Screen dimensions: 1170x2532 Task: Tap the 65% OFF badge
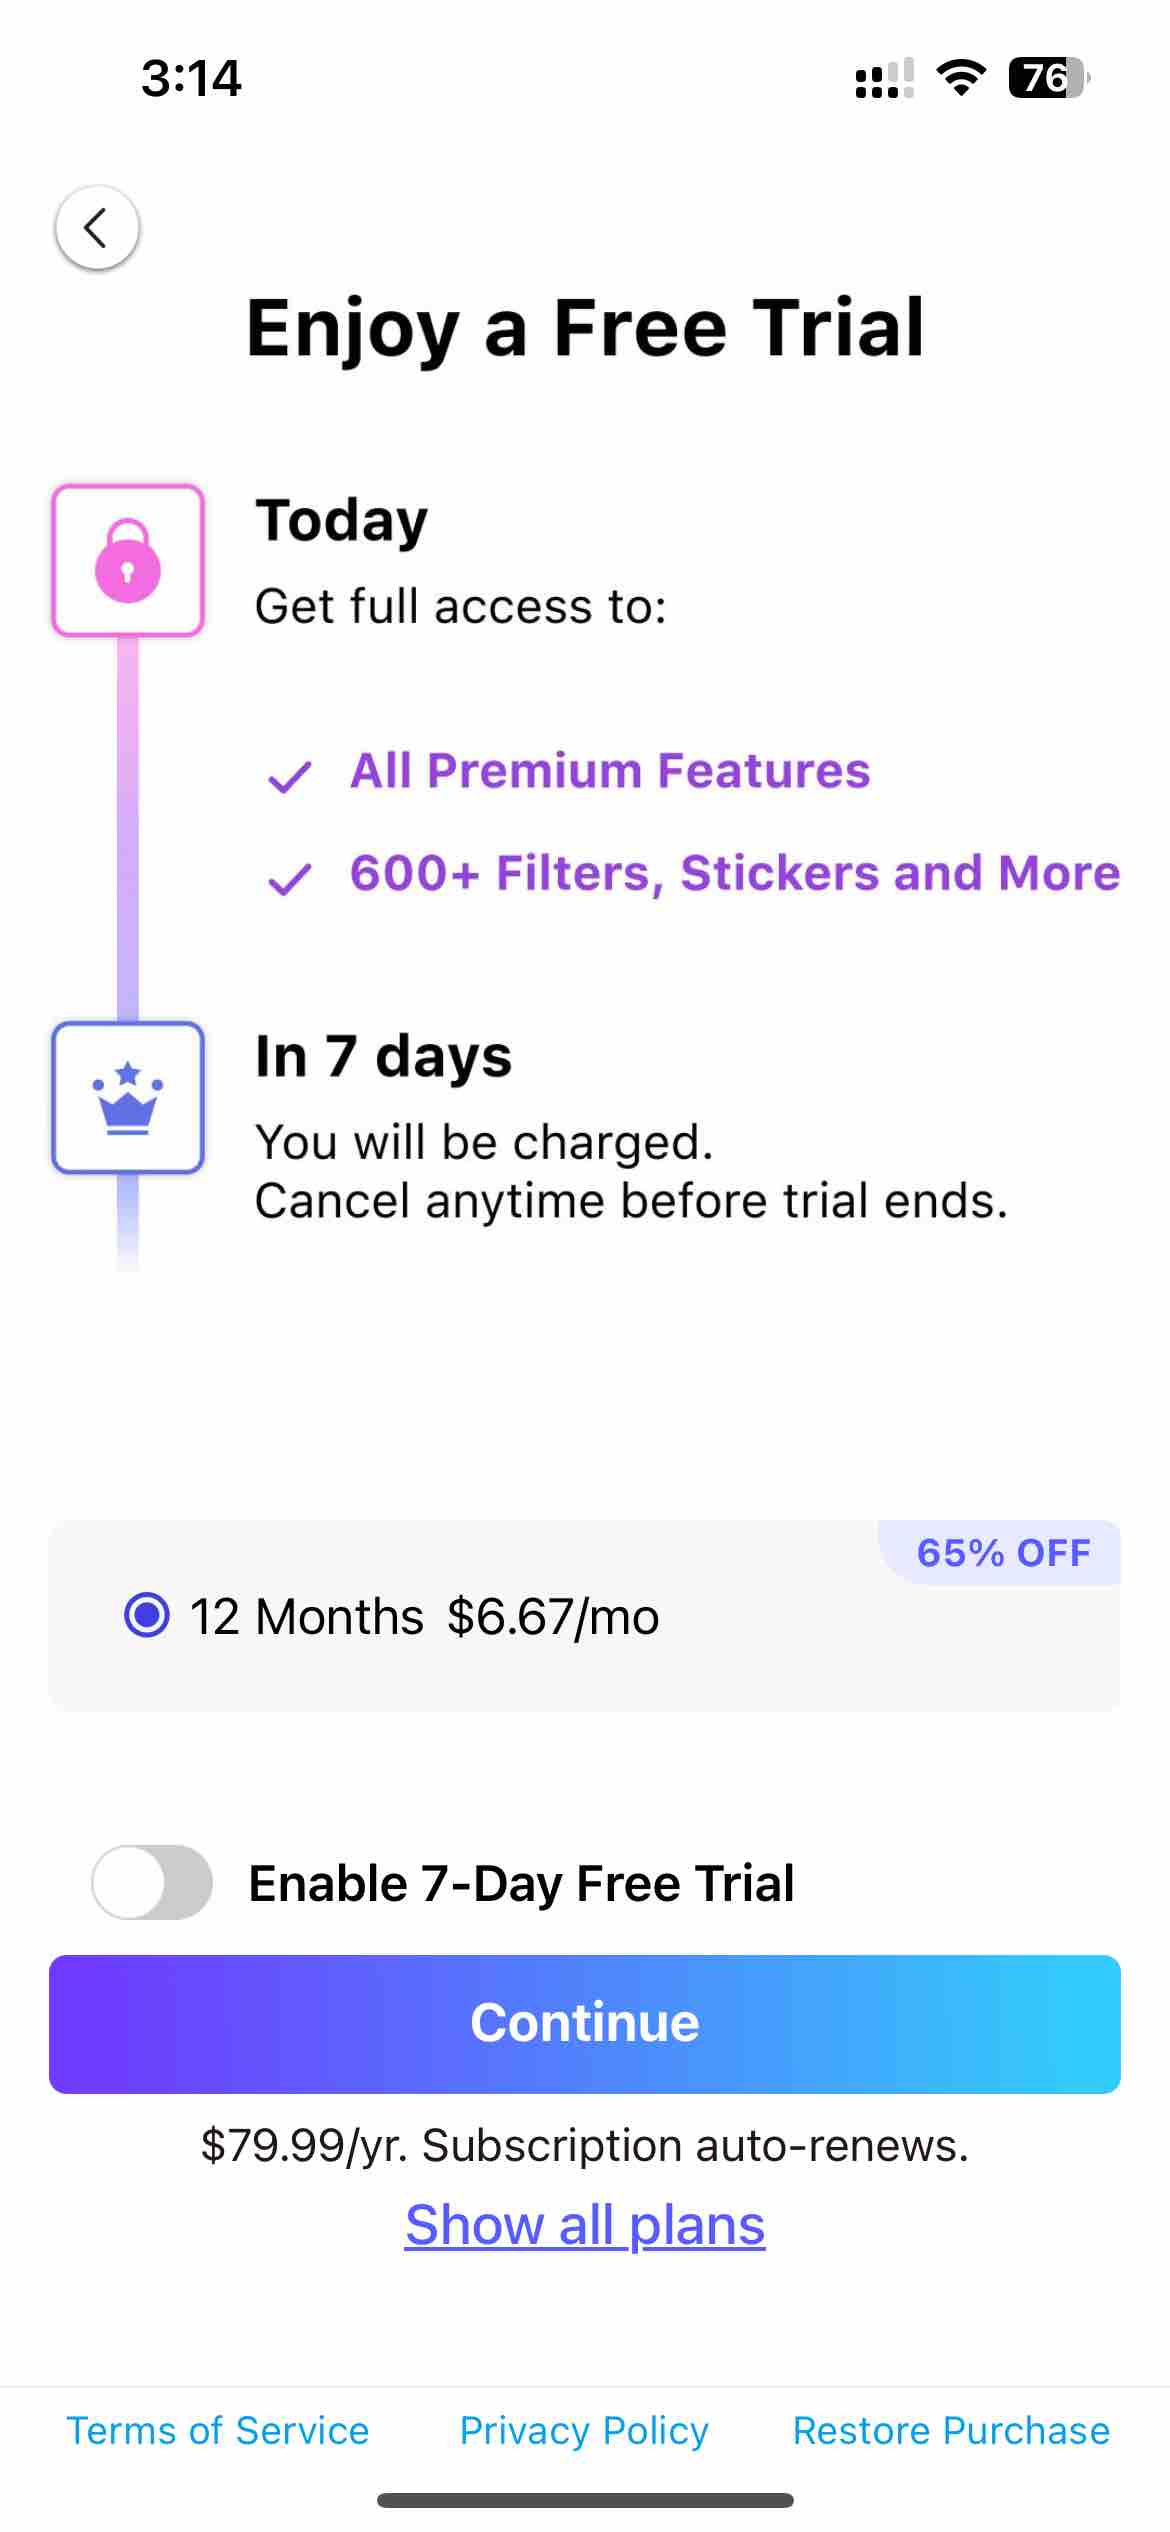click(x=1003, y=1553)
